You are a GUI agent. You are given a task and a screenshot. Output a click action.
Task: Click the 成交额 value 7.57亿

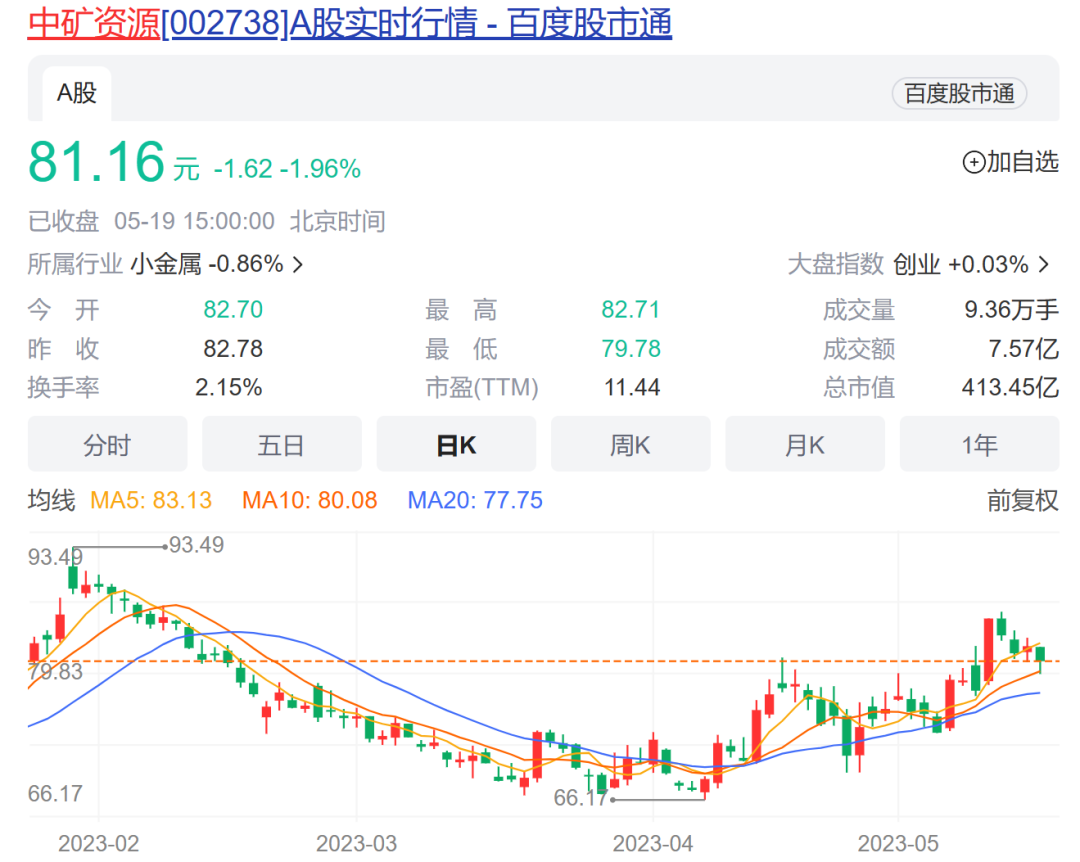pos(1024,349)
